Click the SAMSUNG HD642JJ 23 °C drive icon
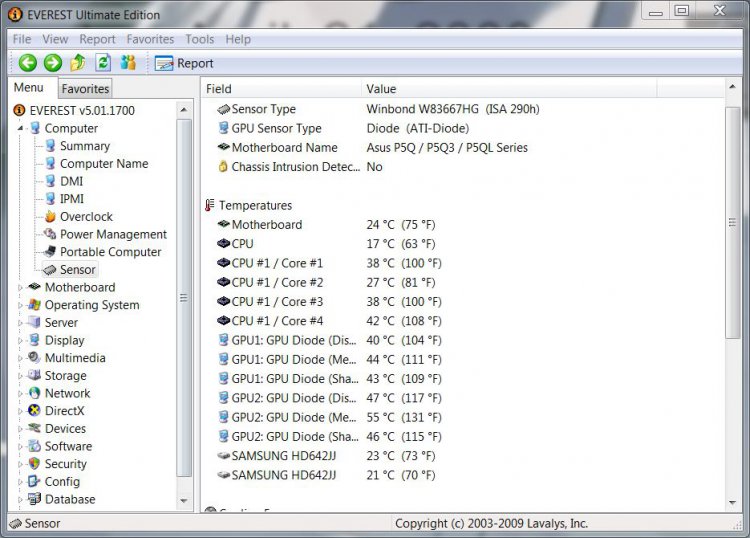This screenshot has width=750, height=538. pyautogui.click(x=223, y=456)
